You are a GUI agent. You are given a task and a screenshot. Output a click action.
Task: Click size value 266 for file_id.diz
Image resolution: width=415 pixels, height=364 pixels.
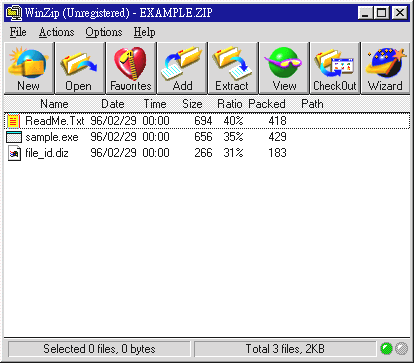point(203,153)
